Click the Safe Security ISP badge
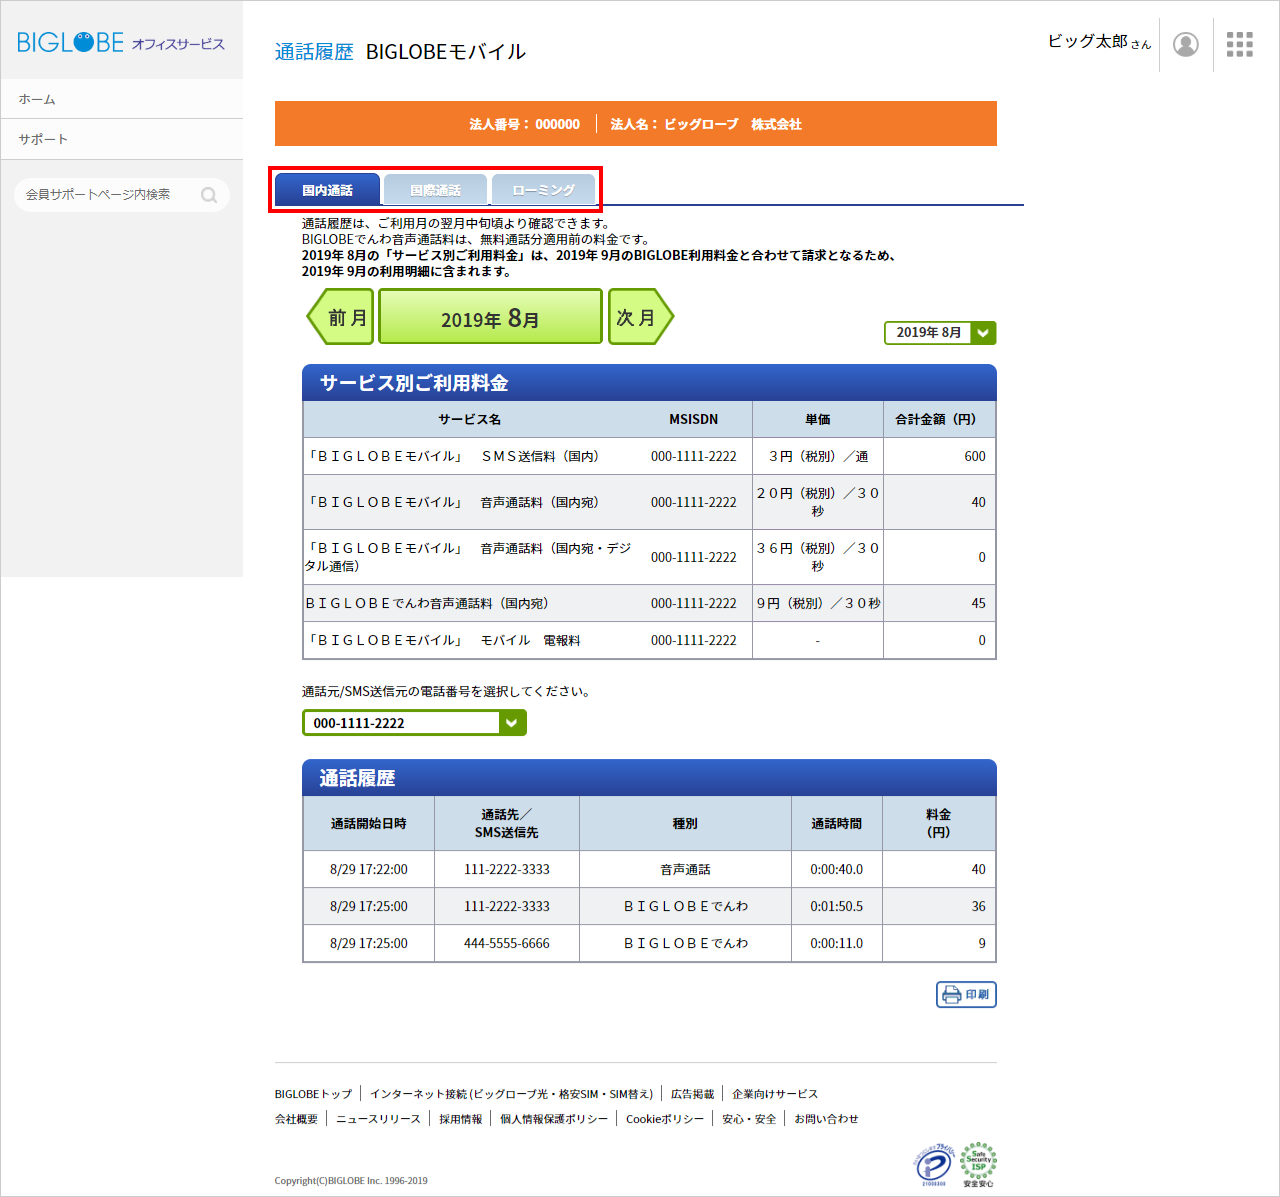This screenshot has width=1280, height=1197. click(978, 1165)
